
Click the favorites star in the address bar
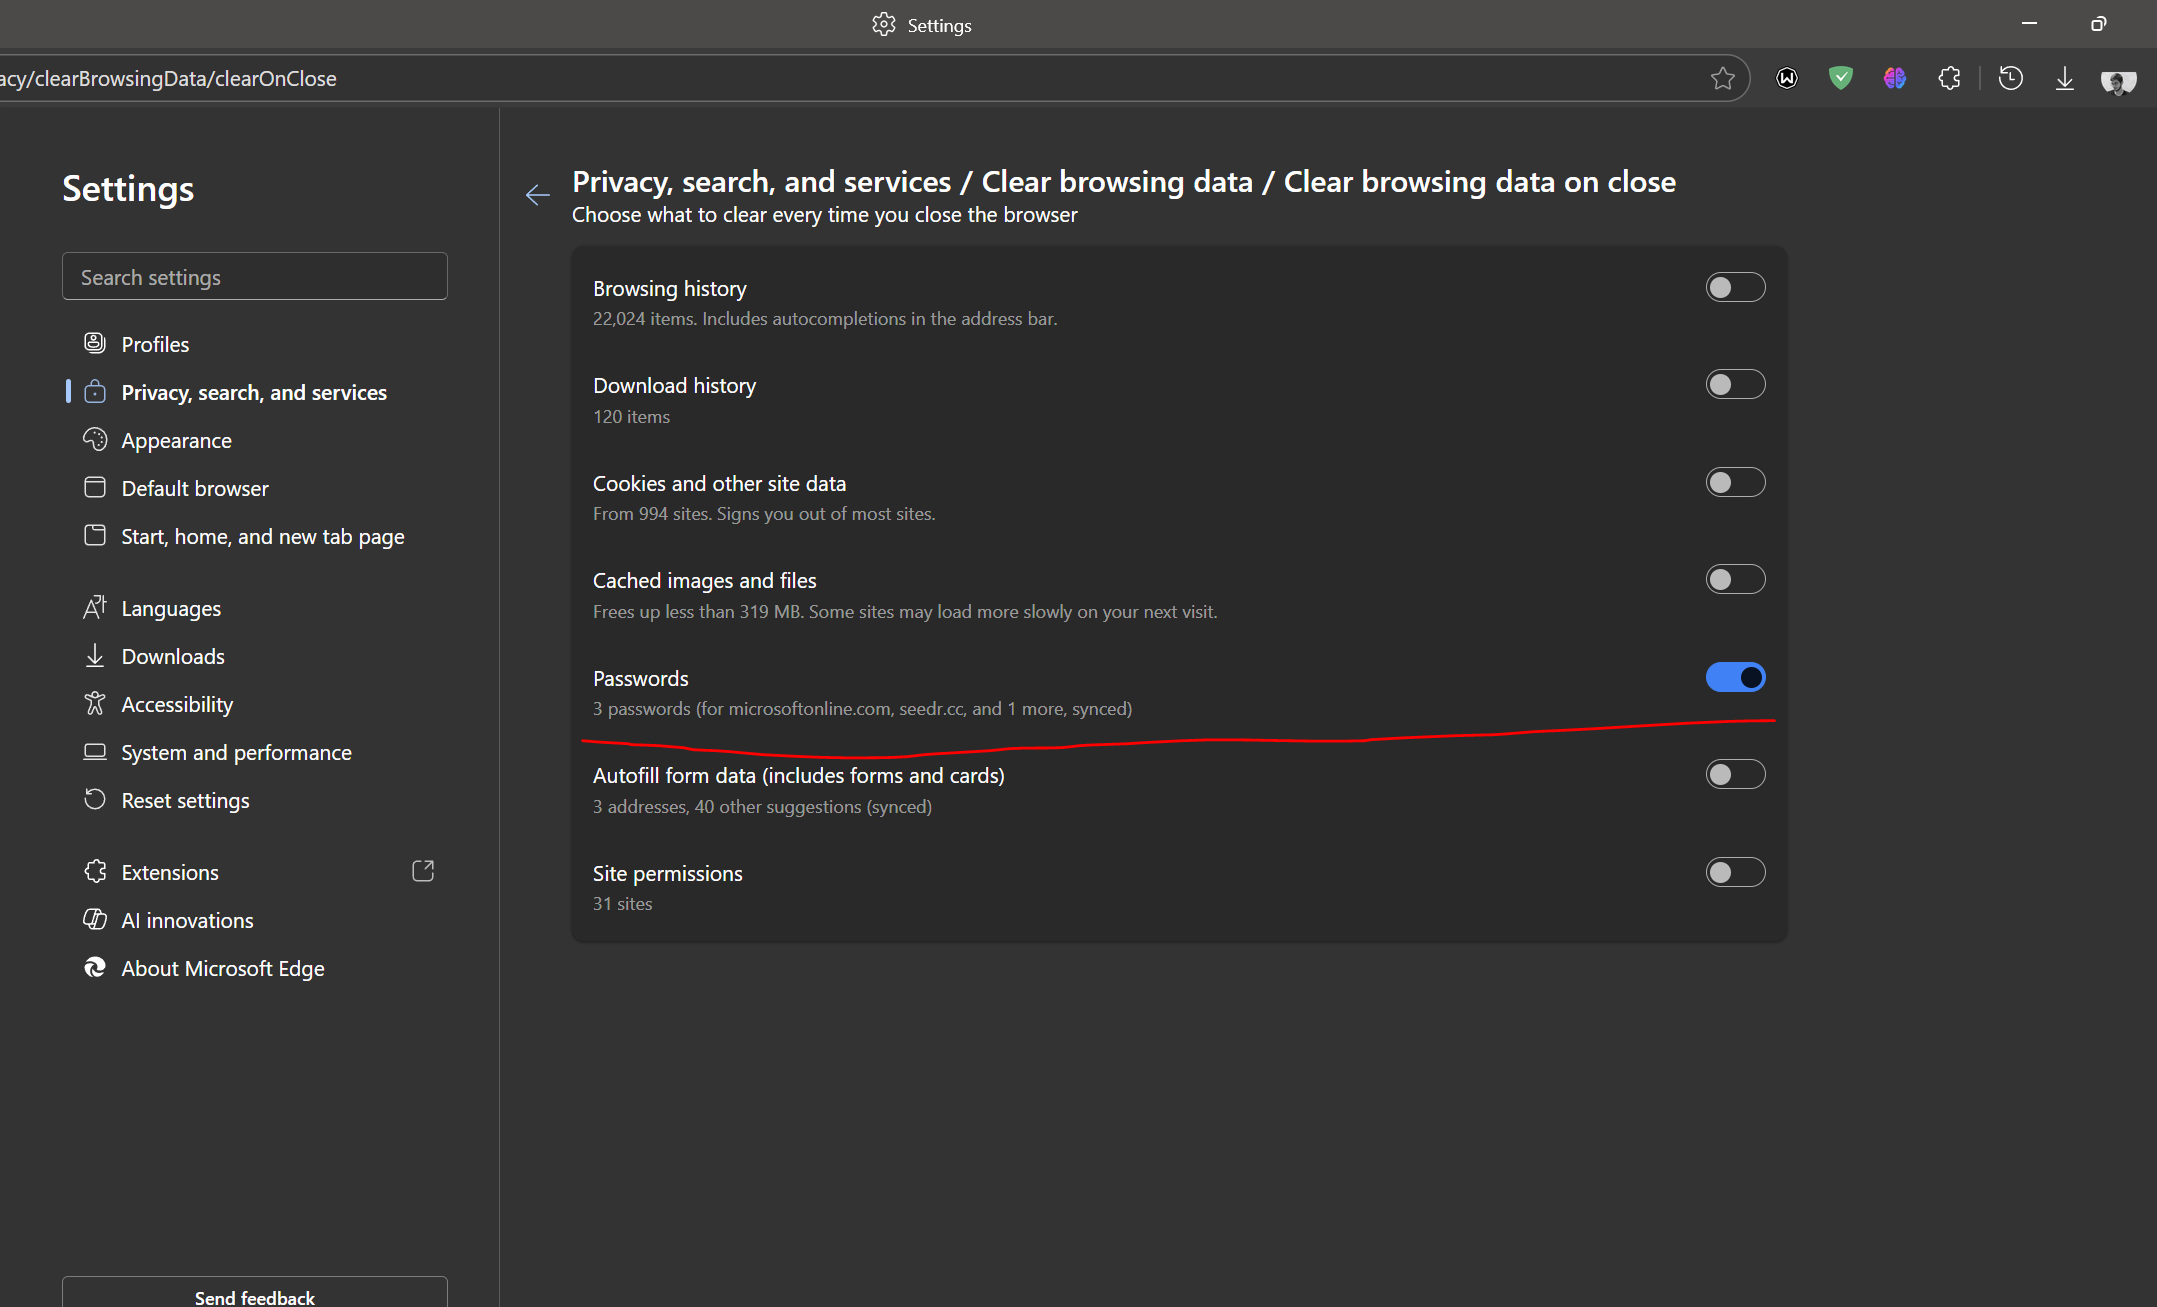(x=1722, y=79)
